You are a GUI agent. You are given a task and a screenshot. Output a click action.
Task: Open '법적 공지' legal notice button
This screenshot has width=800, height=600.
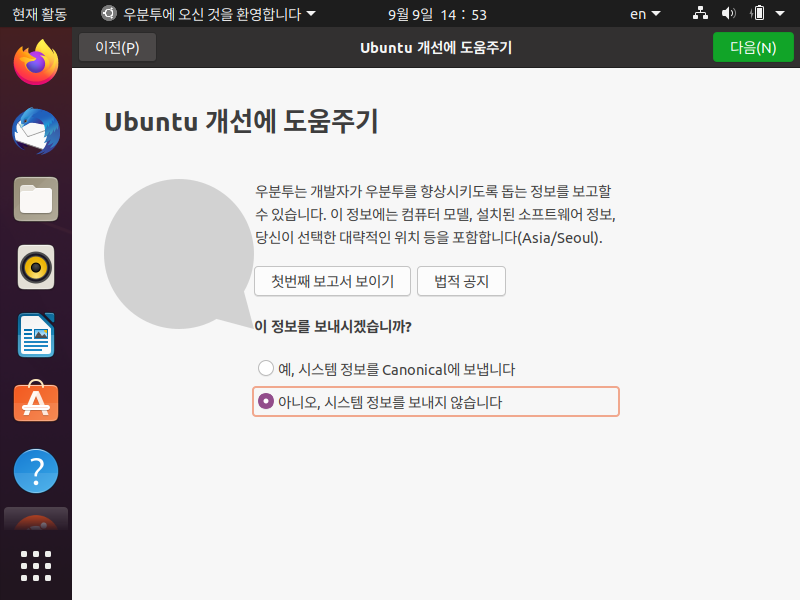pos(461,281)
